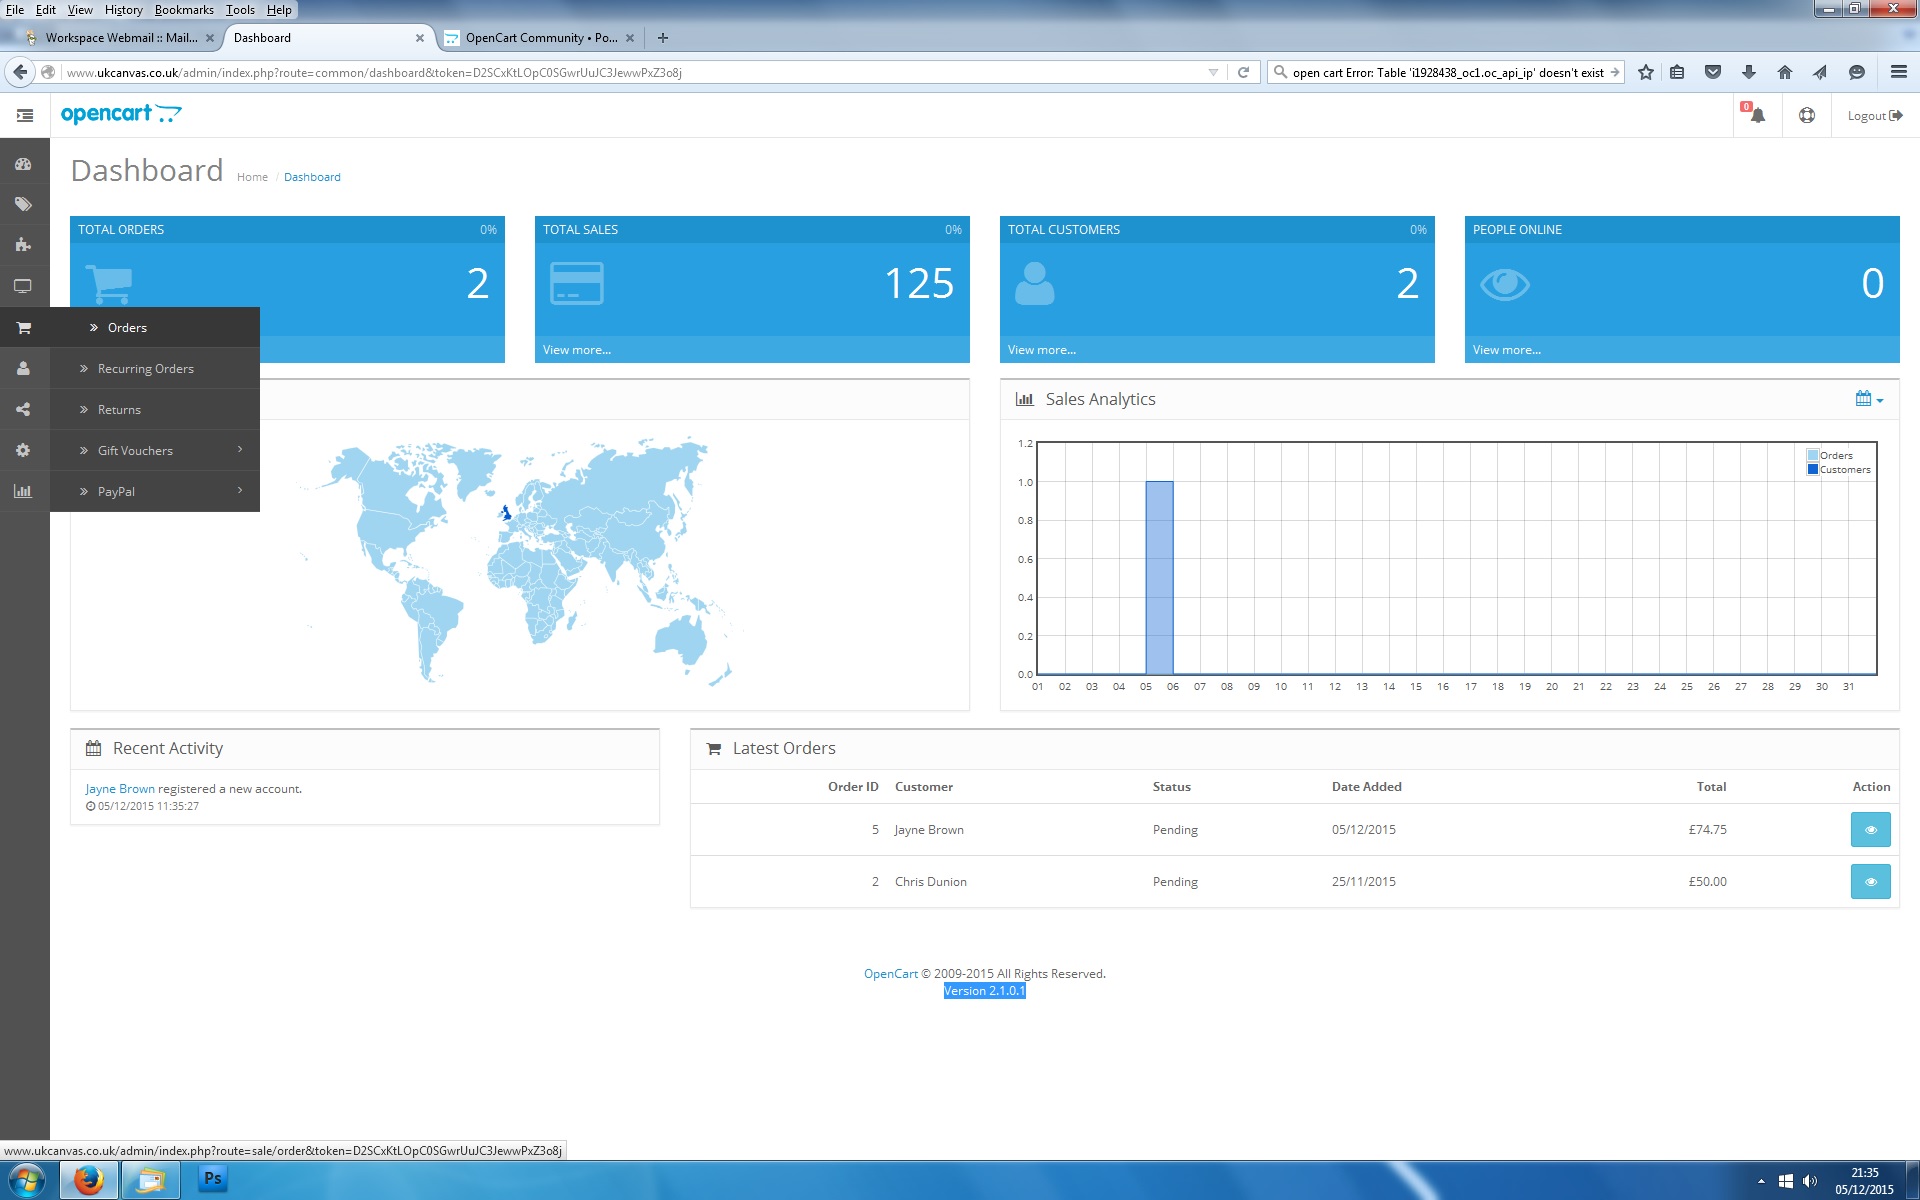
Task: View order 5 from Jayne Brown
Action: point(1870,830)
